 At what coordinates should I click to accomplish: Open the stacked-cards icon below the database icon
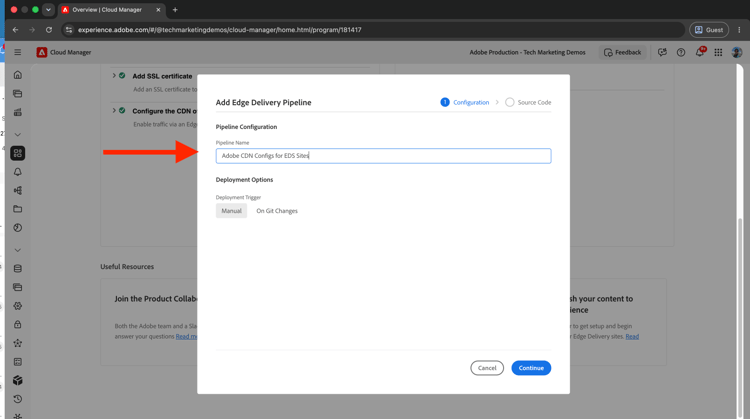tap(18, 287)
